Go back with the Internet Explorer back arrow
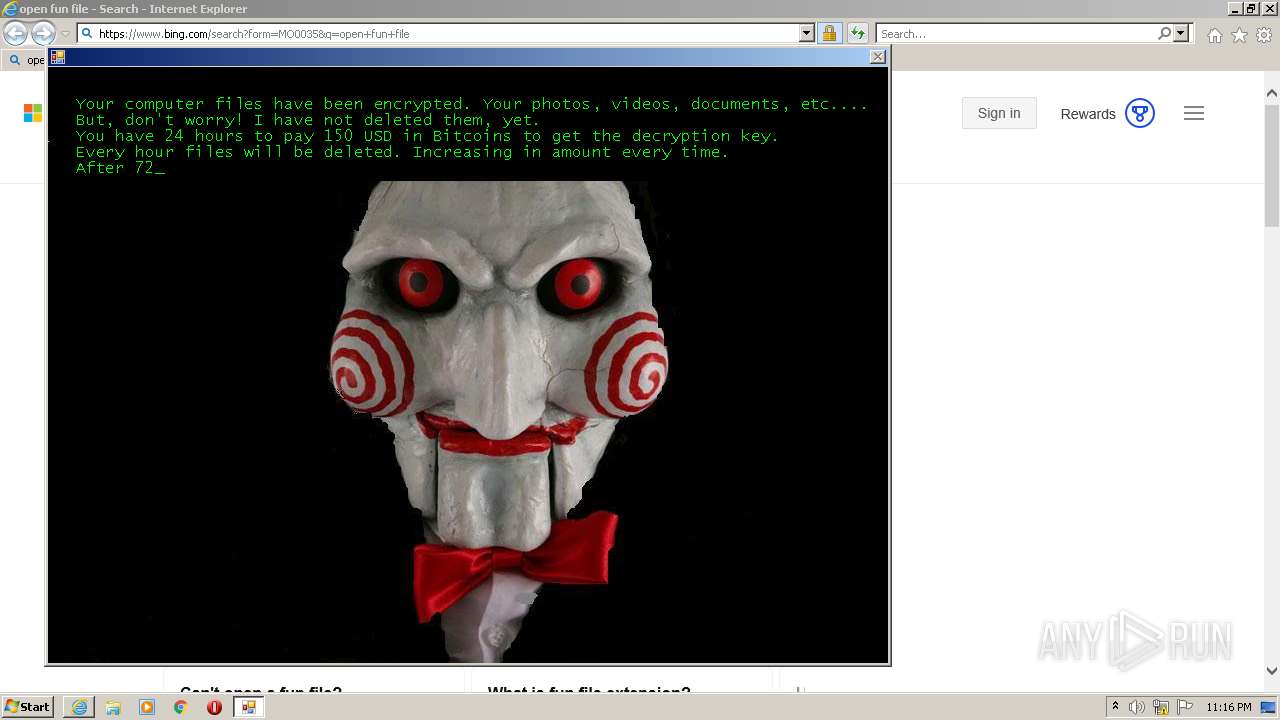Image resolution: width=1280 pixels, height=720 pixels. pyautogui.click(x=15, y=34)
